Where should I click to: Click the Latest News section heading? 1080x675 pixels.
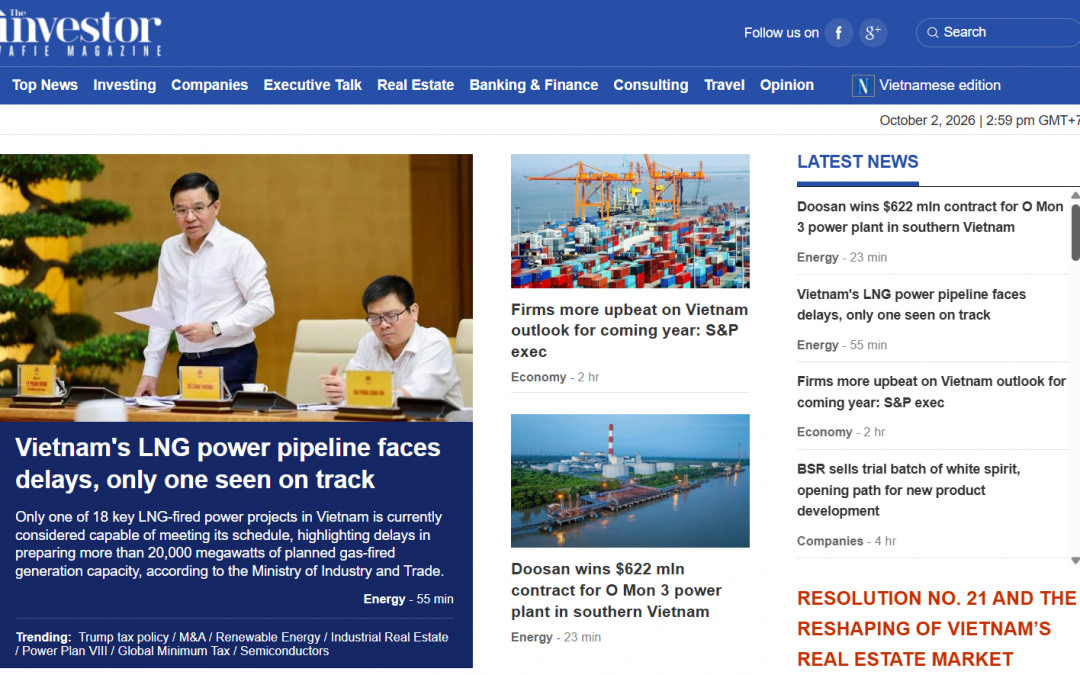click(x=858, y=162)
